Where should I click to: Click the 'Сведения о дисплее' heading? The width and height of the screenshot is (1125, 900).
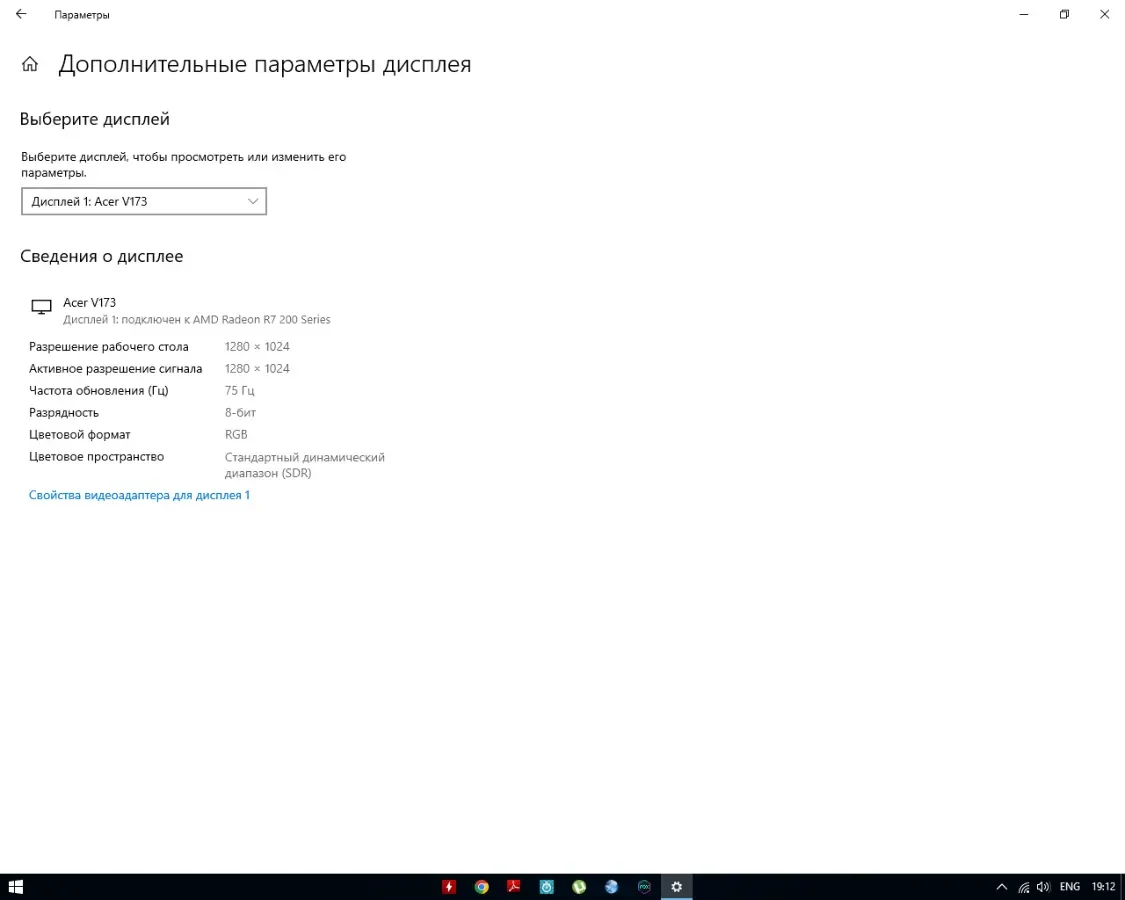(101, 256)
